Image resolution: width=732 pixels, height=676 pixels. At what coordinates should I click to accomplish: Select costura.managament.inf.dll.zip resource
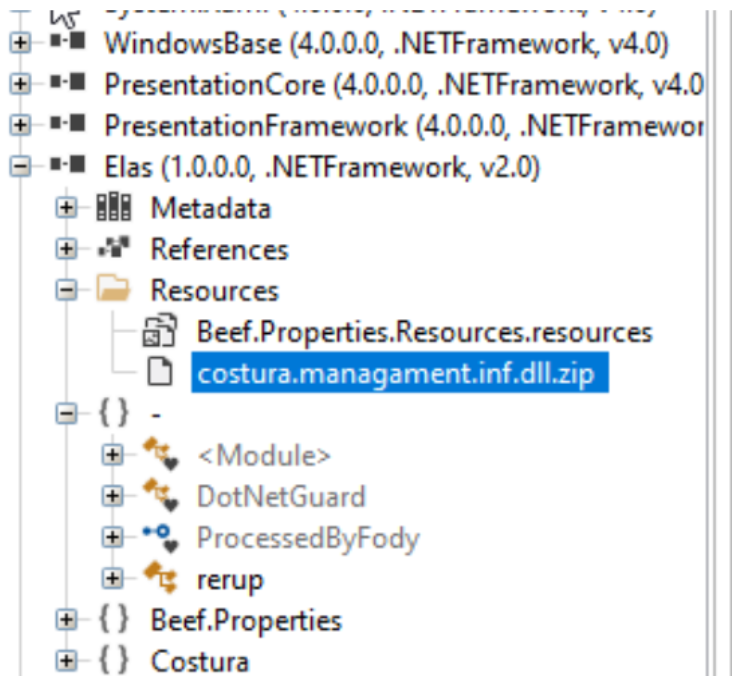[x=398, y=373]
